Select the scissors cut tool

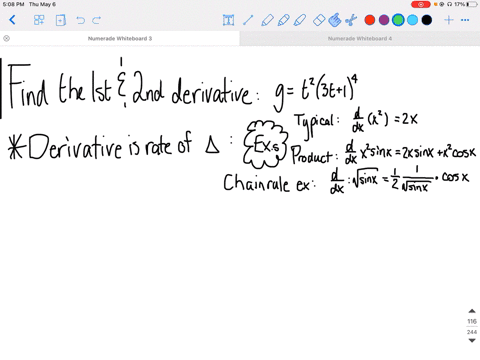pyautogui.click(x=351, y=20)
